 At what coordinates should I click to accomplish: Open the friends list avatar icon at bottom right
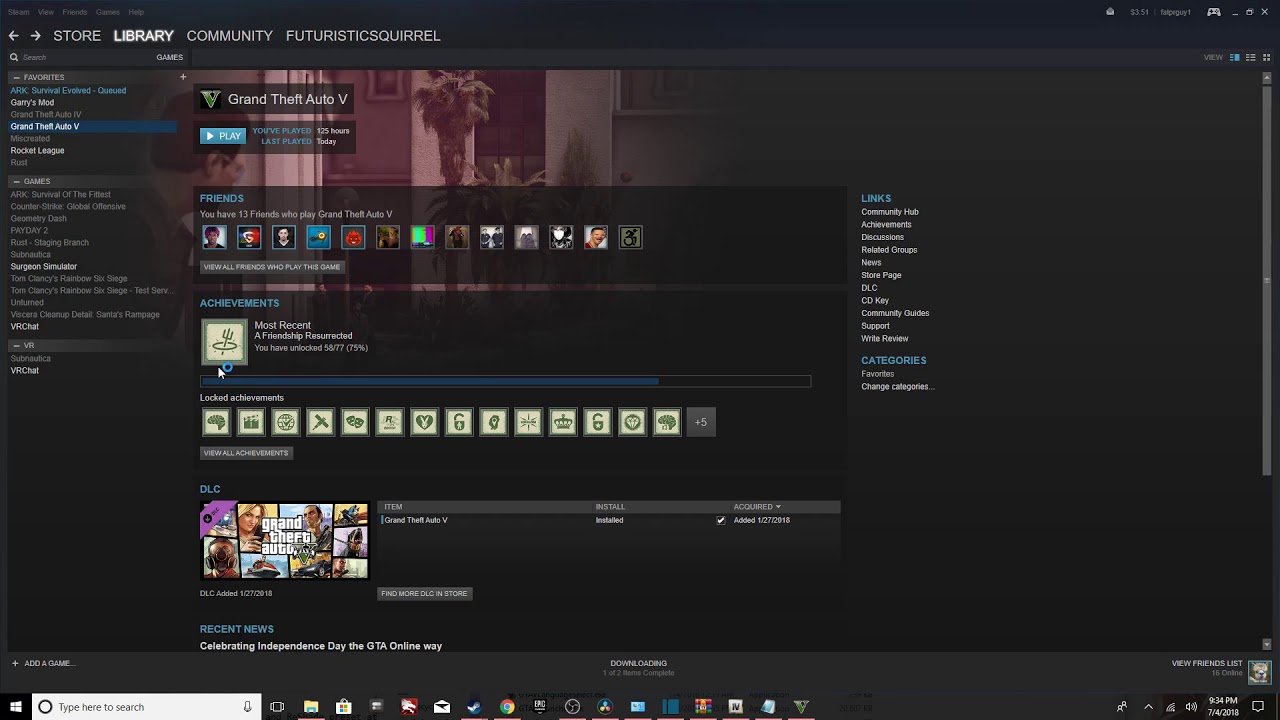pyautogui.click(x=1259, y=671)
